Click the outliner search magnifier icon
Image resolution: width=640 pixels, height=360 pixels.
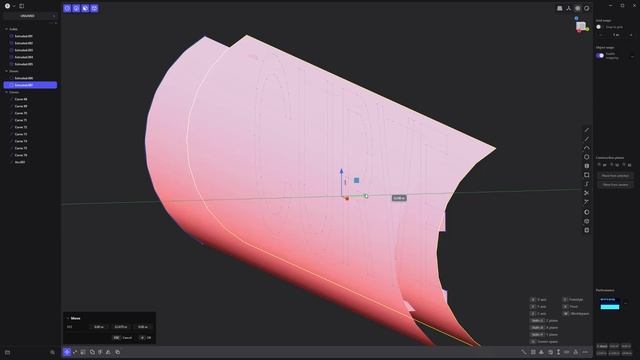pos(52,352)
